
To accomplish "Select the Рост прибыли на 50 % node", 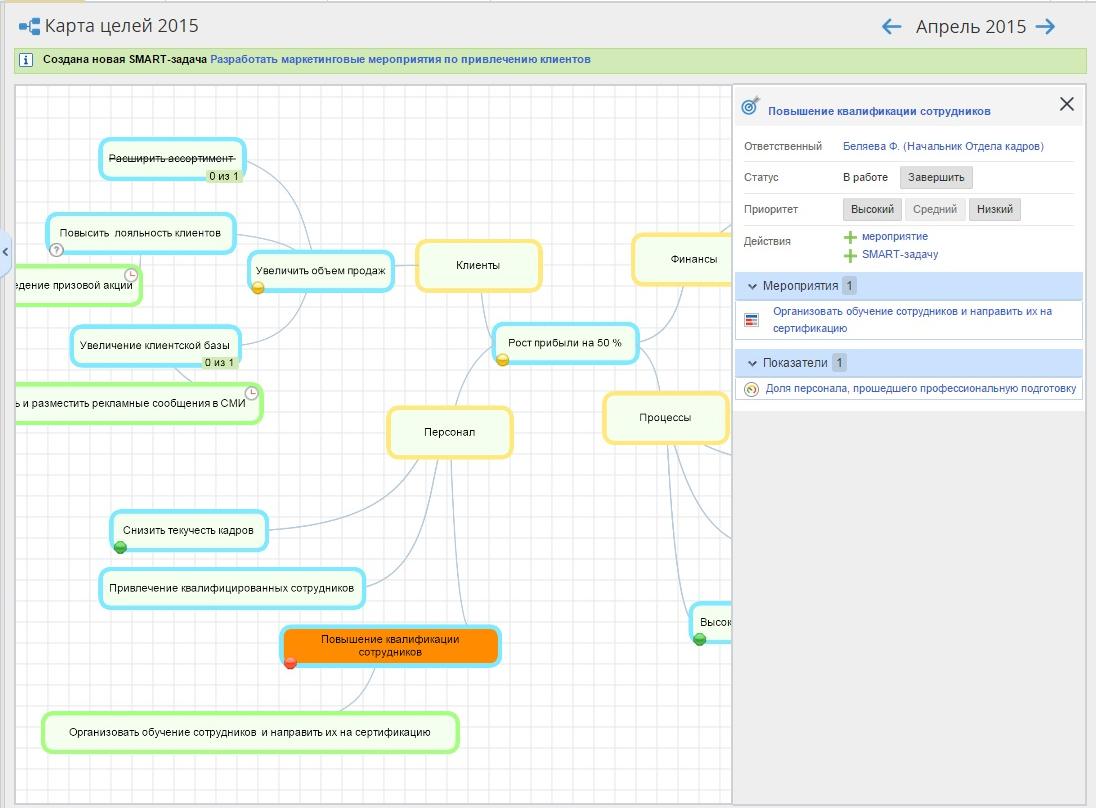I will click(565, 343).
